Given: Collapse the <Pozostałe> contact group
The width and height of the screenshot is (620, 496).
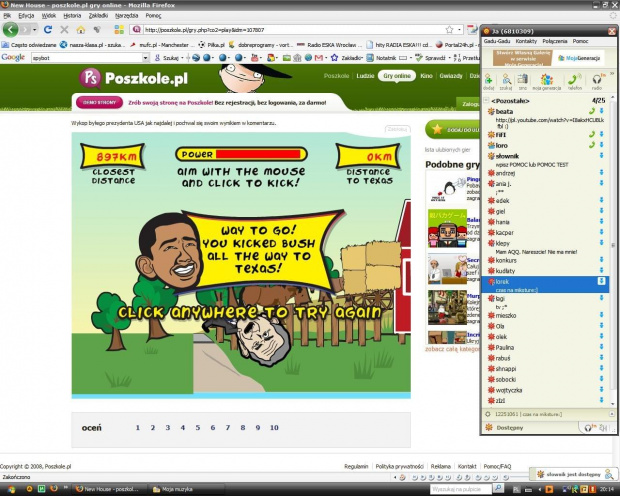Looking at the screenshot, I should click(486, 100).
